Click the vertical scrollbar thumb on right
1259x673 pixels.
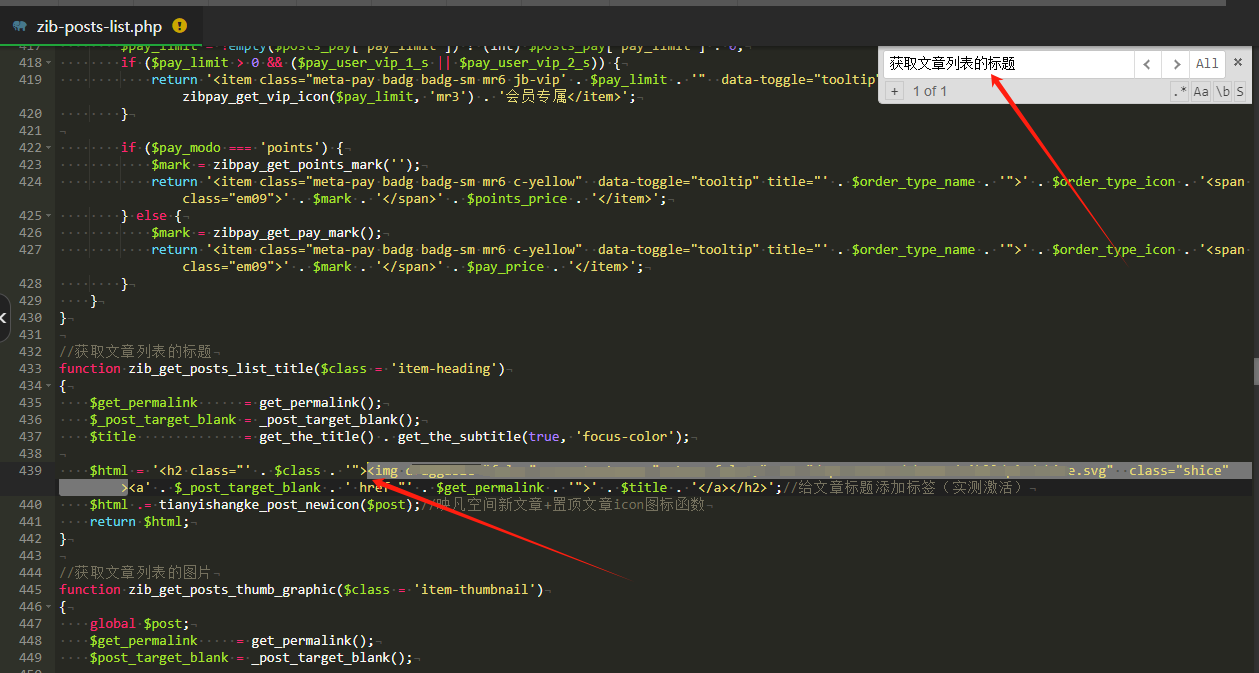point(1255,371)
